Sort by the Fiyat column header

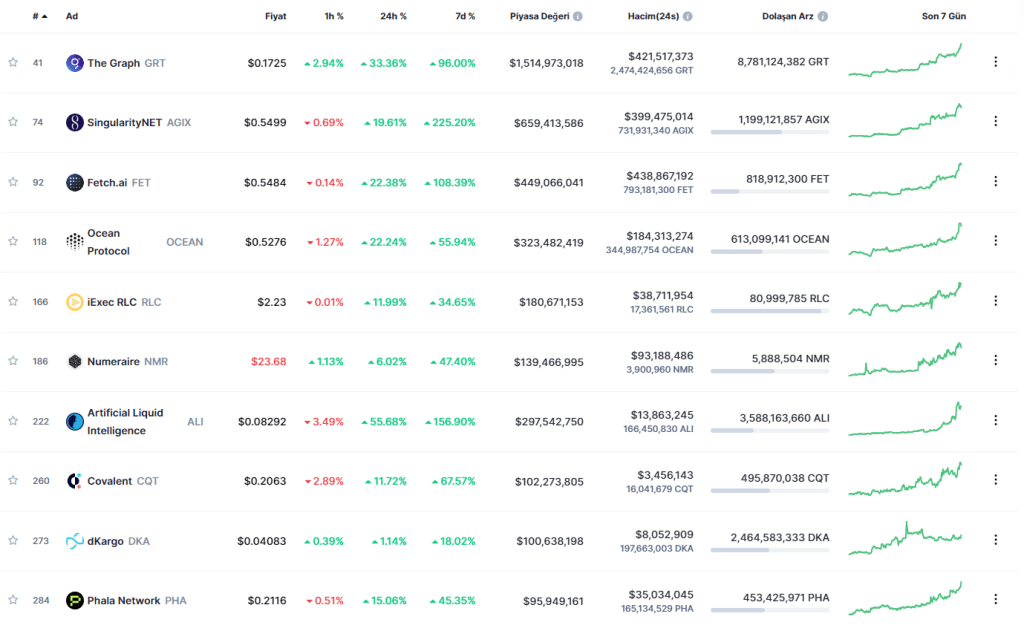(276, 16)
